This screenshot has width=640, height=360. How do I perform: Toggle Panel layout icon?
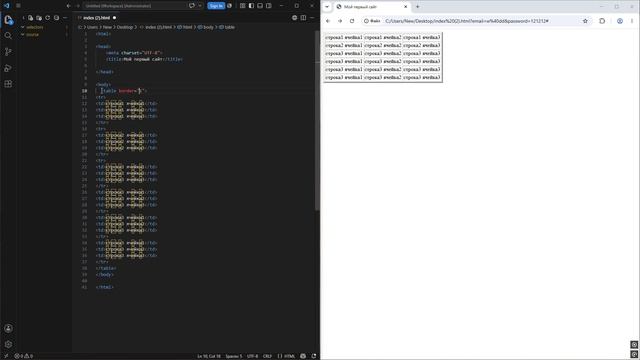(x=260, y=6)
